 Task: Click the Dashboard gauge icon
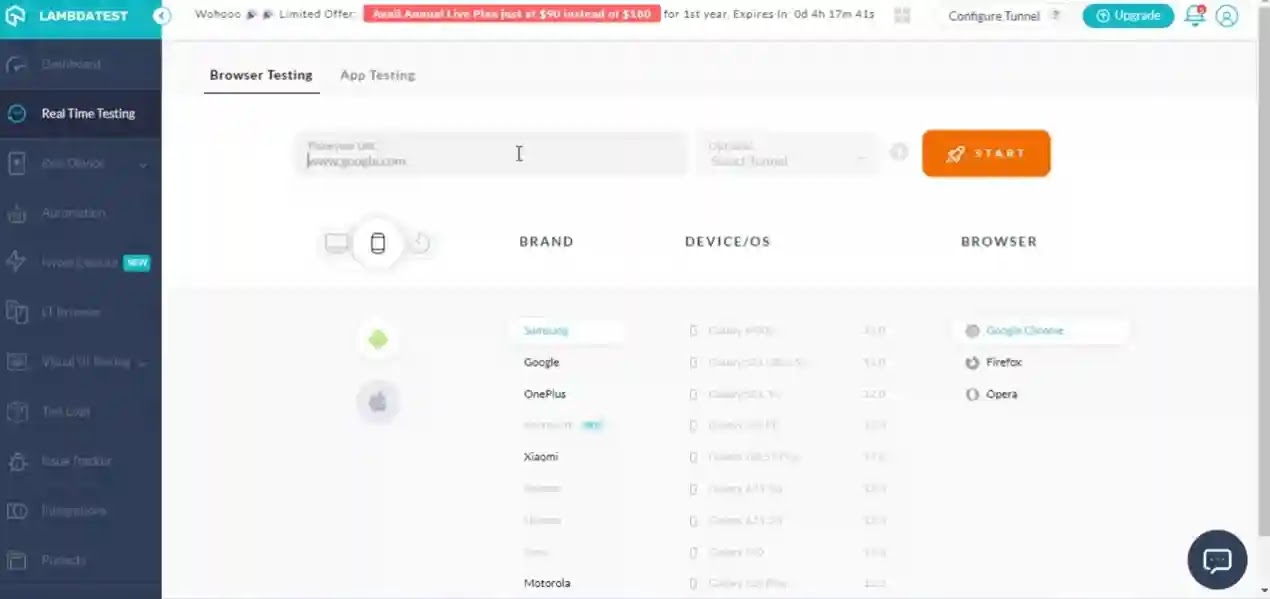pyautogui.click(x=17, y=65)
